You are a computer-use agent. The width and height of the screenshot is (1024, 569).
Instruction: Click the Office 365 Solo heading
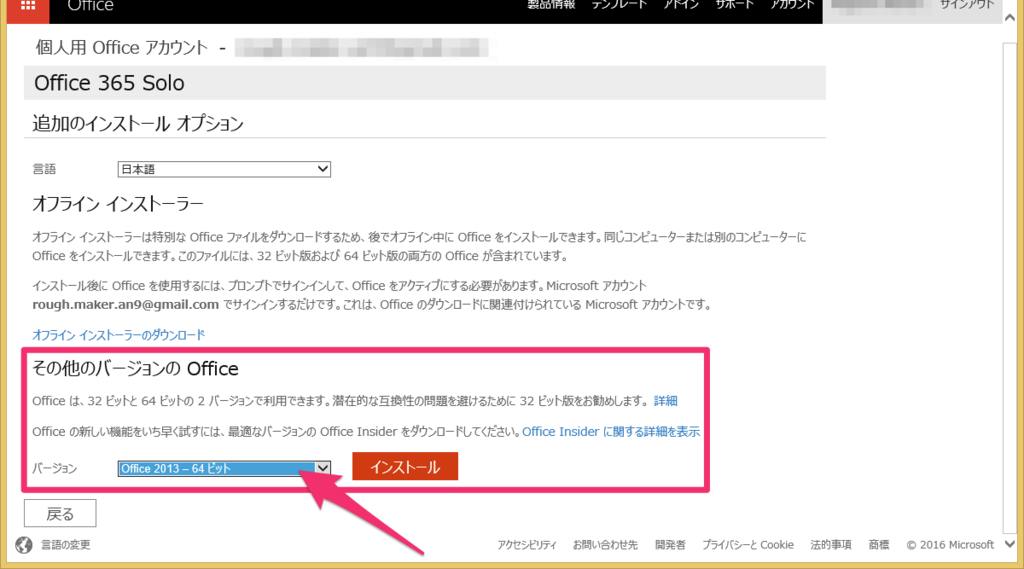[109, 83]
